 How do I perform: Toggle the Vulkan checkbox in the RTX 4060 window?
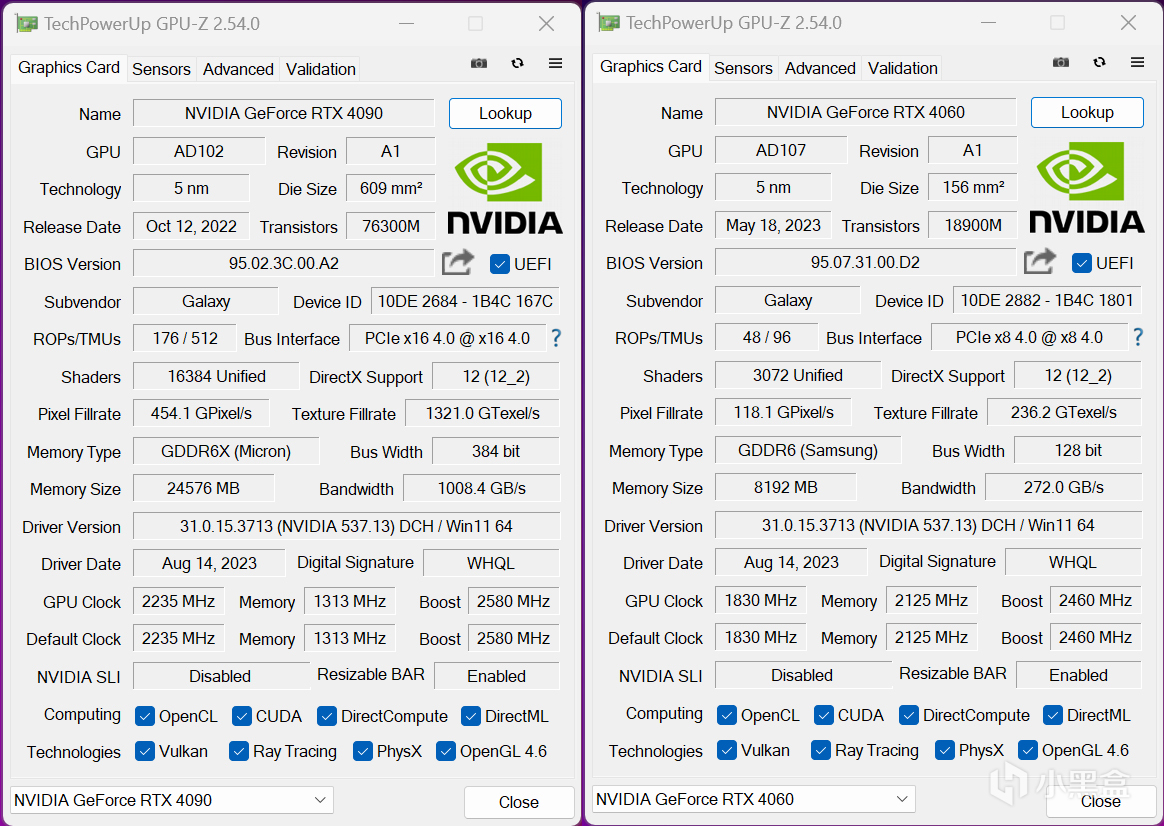click(727, 750)
